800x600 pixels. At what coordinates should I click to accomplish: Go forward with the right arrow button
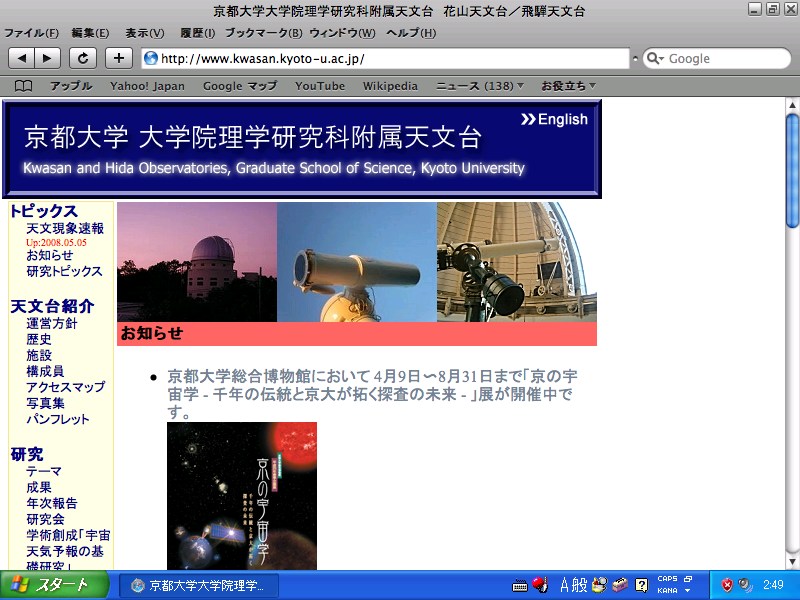point(47,58)
